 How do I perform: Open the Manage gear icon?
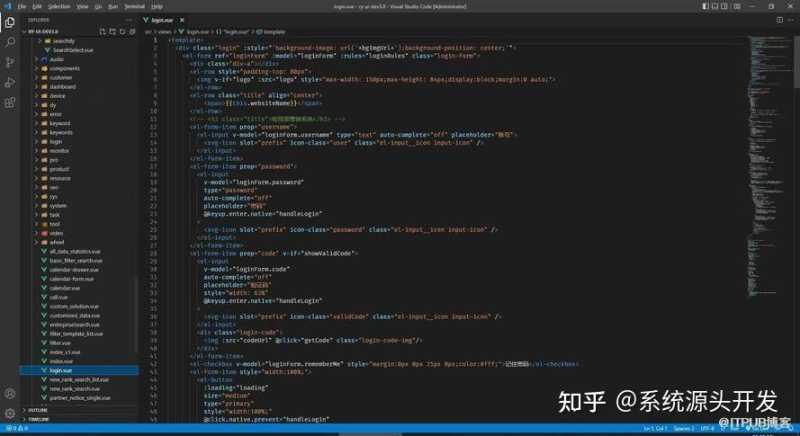point(10,414)
